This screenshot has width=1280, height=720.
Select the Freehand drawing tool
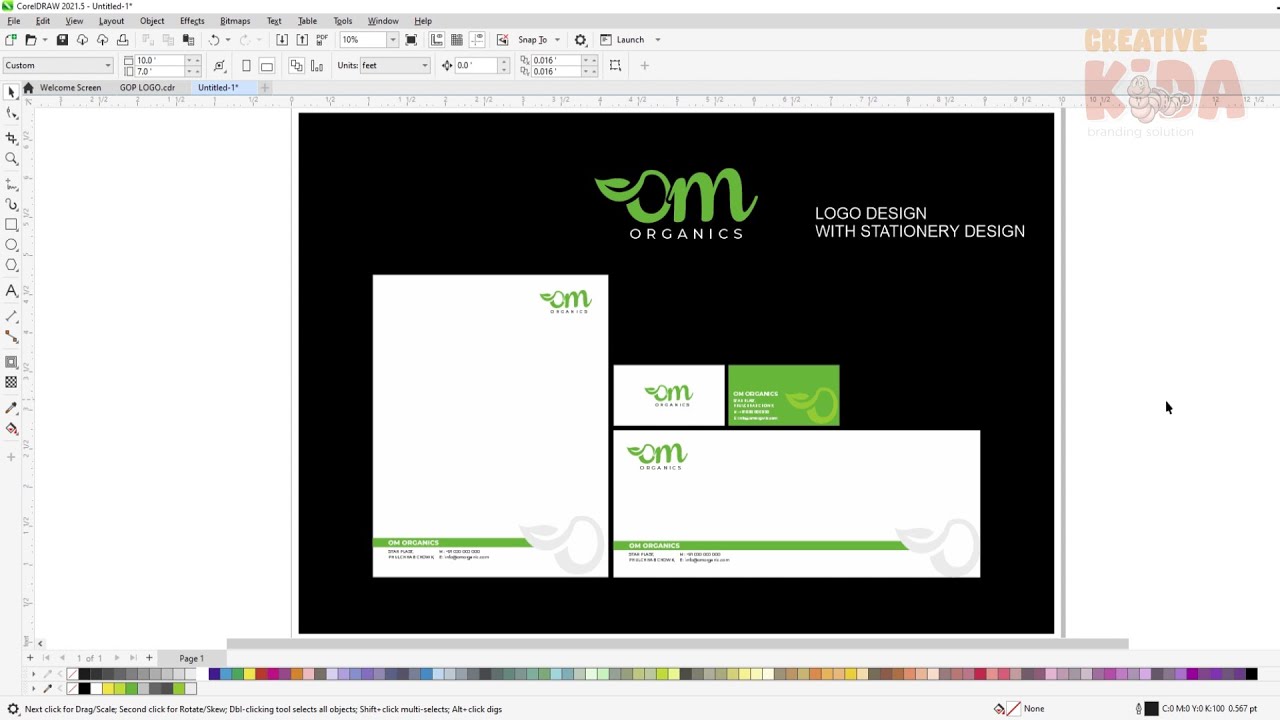click(11, 184)
